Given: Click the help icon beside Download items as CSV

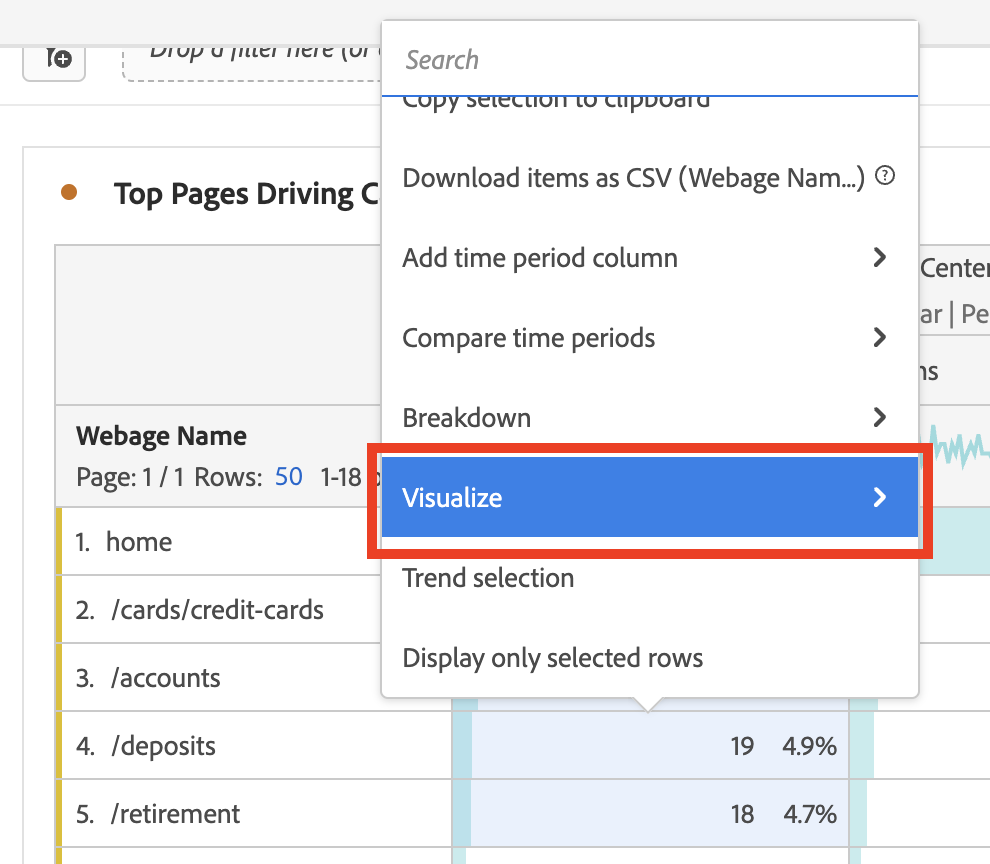Looking at the screenshot, I should click(885, 176).
